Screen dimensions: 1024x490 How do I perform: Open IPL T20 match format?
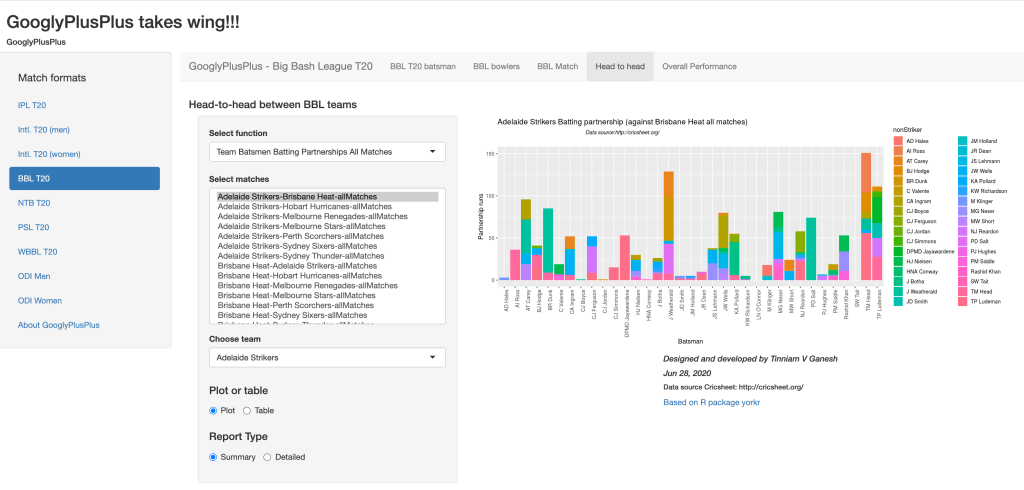32,105
